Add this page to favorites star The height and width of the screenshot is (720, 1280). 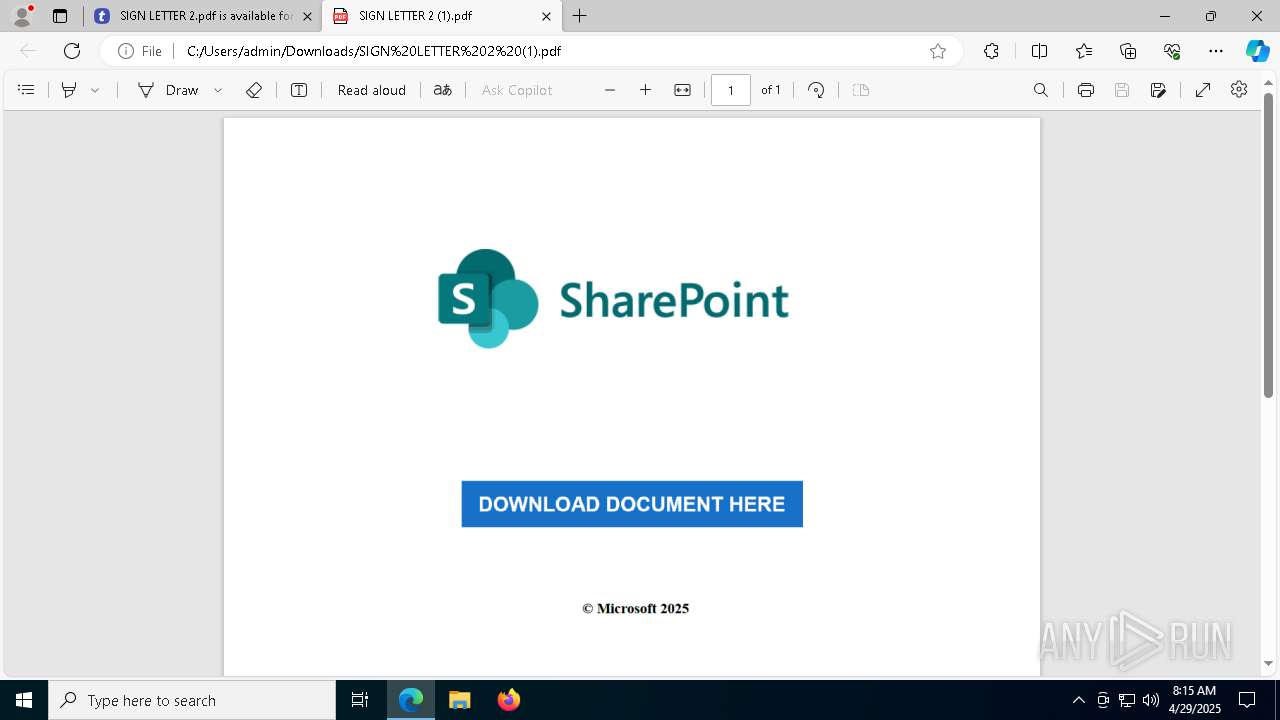[x=938, y=51]
